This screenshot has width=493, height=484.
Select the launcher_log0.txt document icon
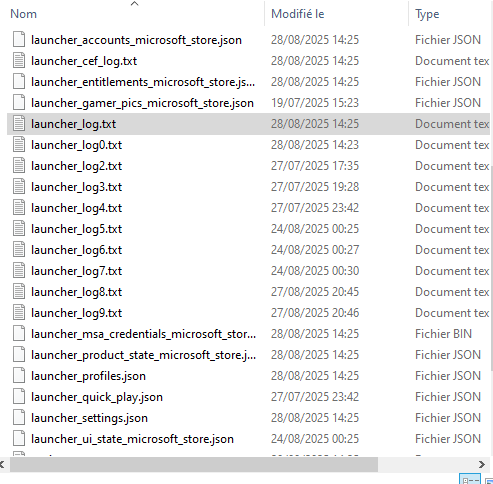point(19,145)
